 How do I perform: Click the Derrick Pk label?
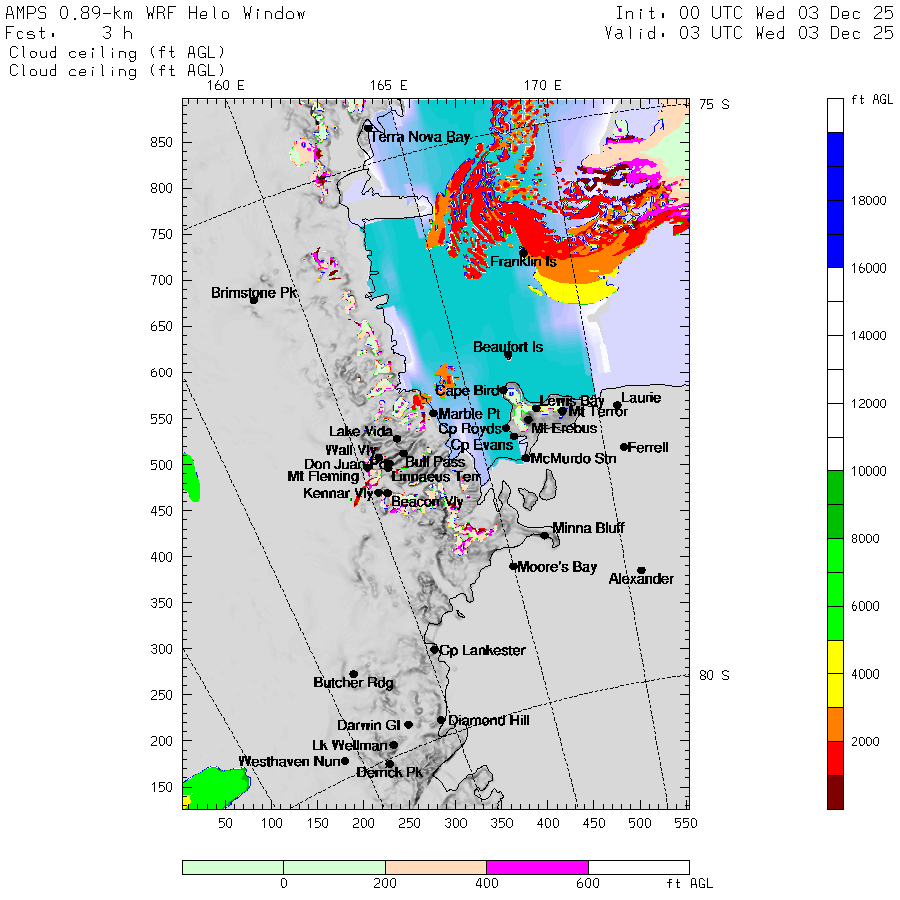pos(389,773)
